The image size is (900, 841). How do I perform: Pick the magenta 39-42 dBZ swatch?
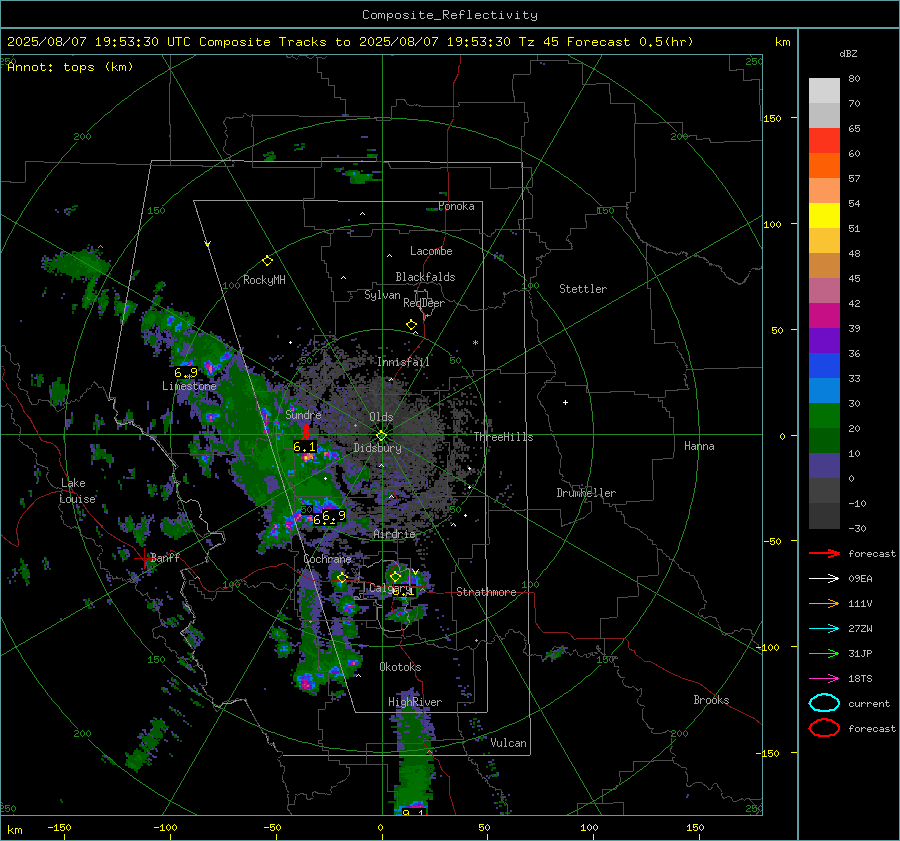[824, 316]
